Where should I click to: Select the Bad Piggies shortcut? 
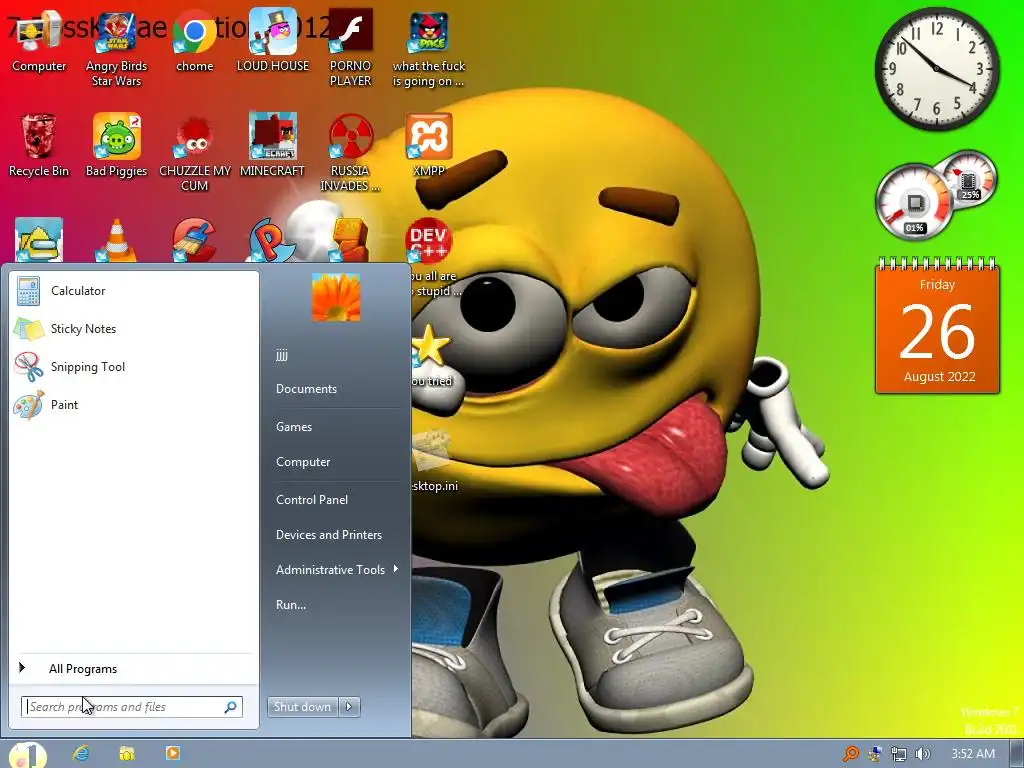pos(116,145)
